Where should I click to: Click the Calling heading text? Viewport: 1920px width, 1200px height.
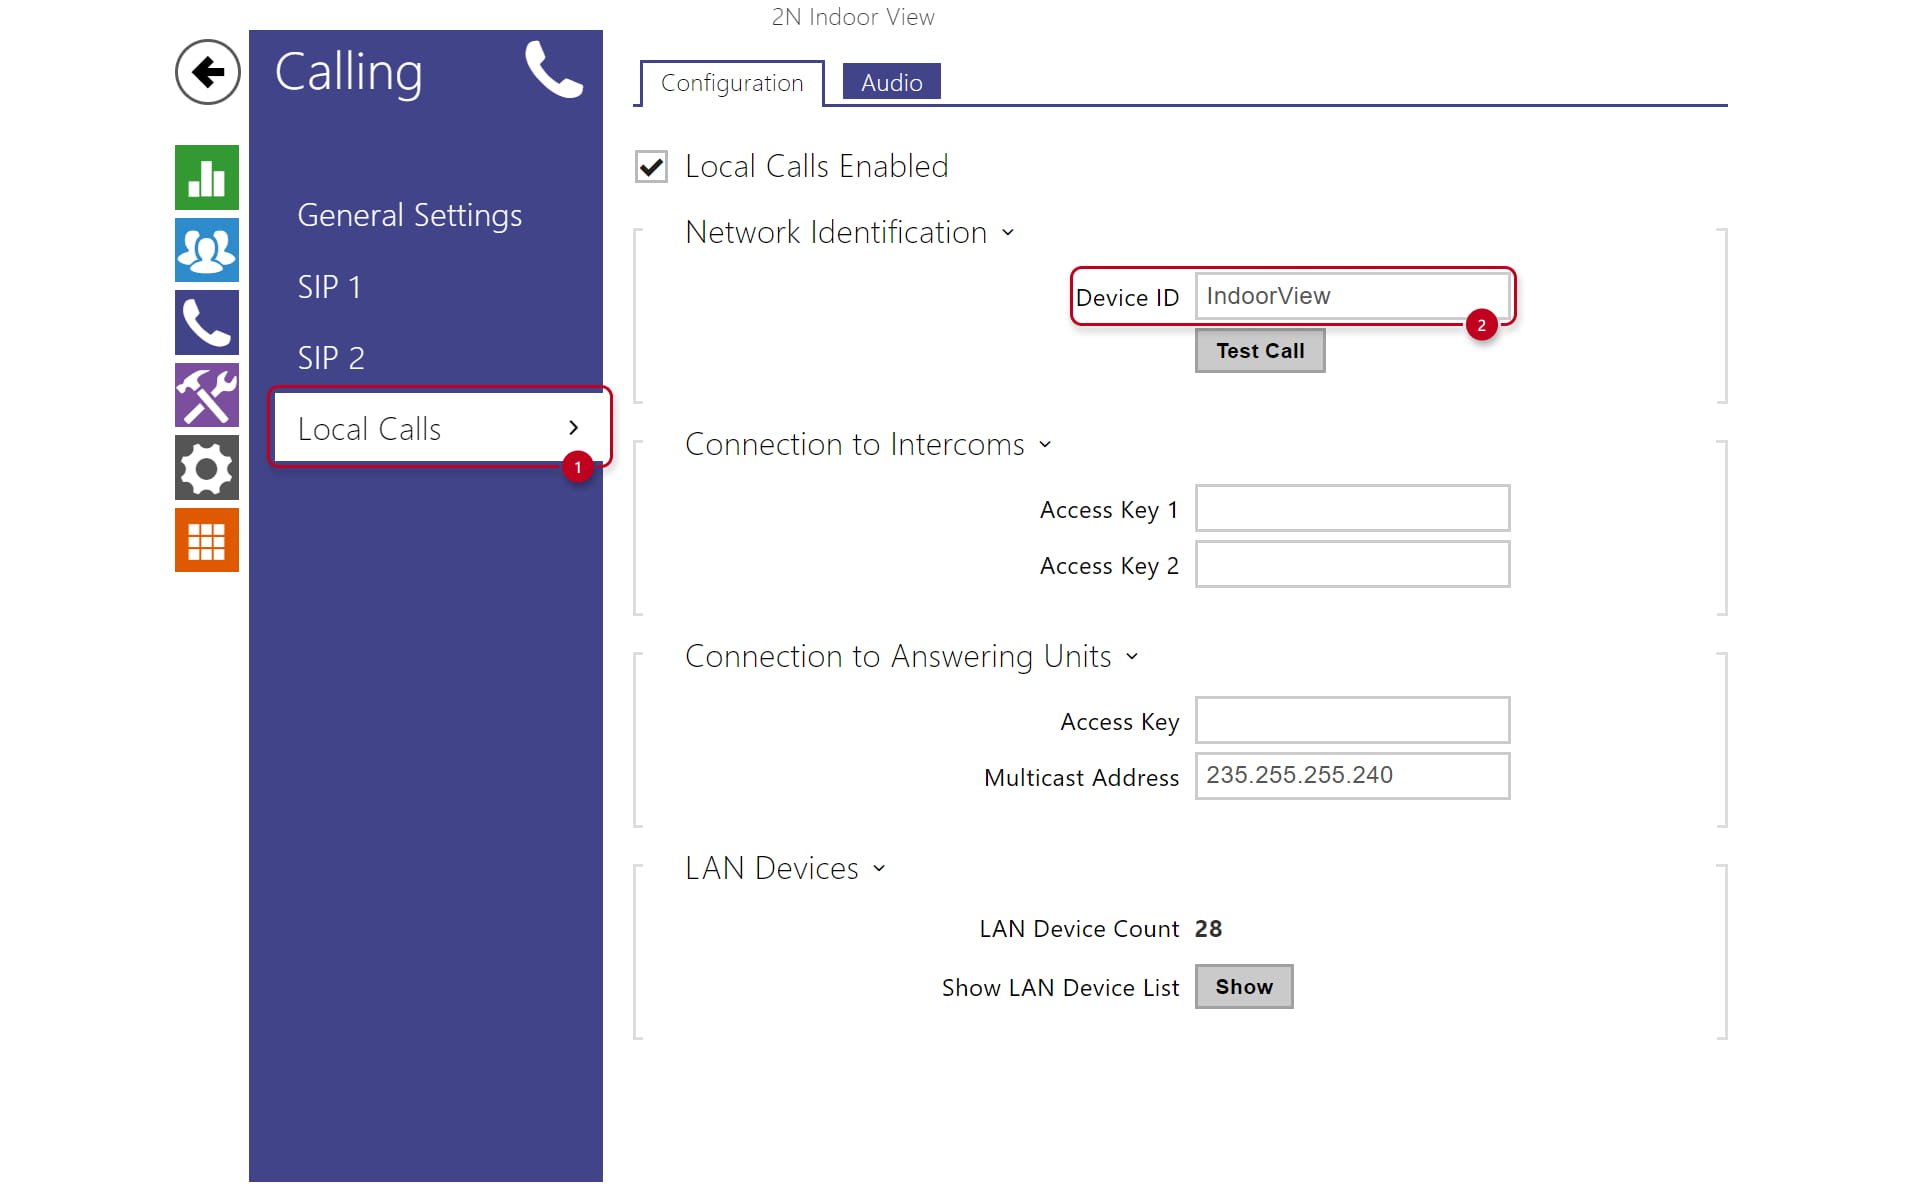coord(349,73)
